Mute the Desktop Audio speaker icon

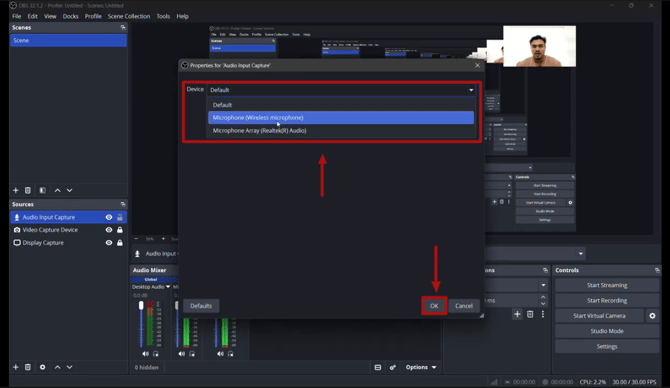point(145,354)
